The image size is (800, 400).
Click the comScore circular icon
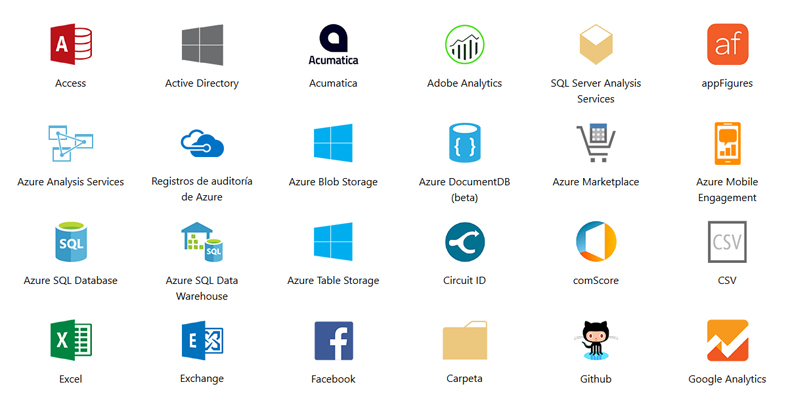pyautogui.click(x=596, y=241)
